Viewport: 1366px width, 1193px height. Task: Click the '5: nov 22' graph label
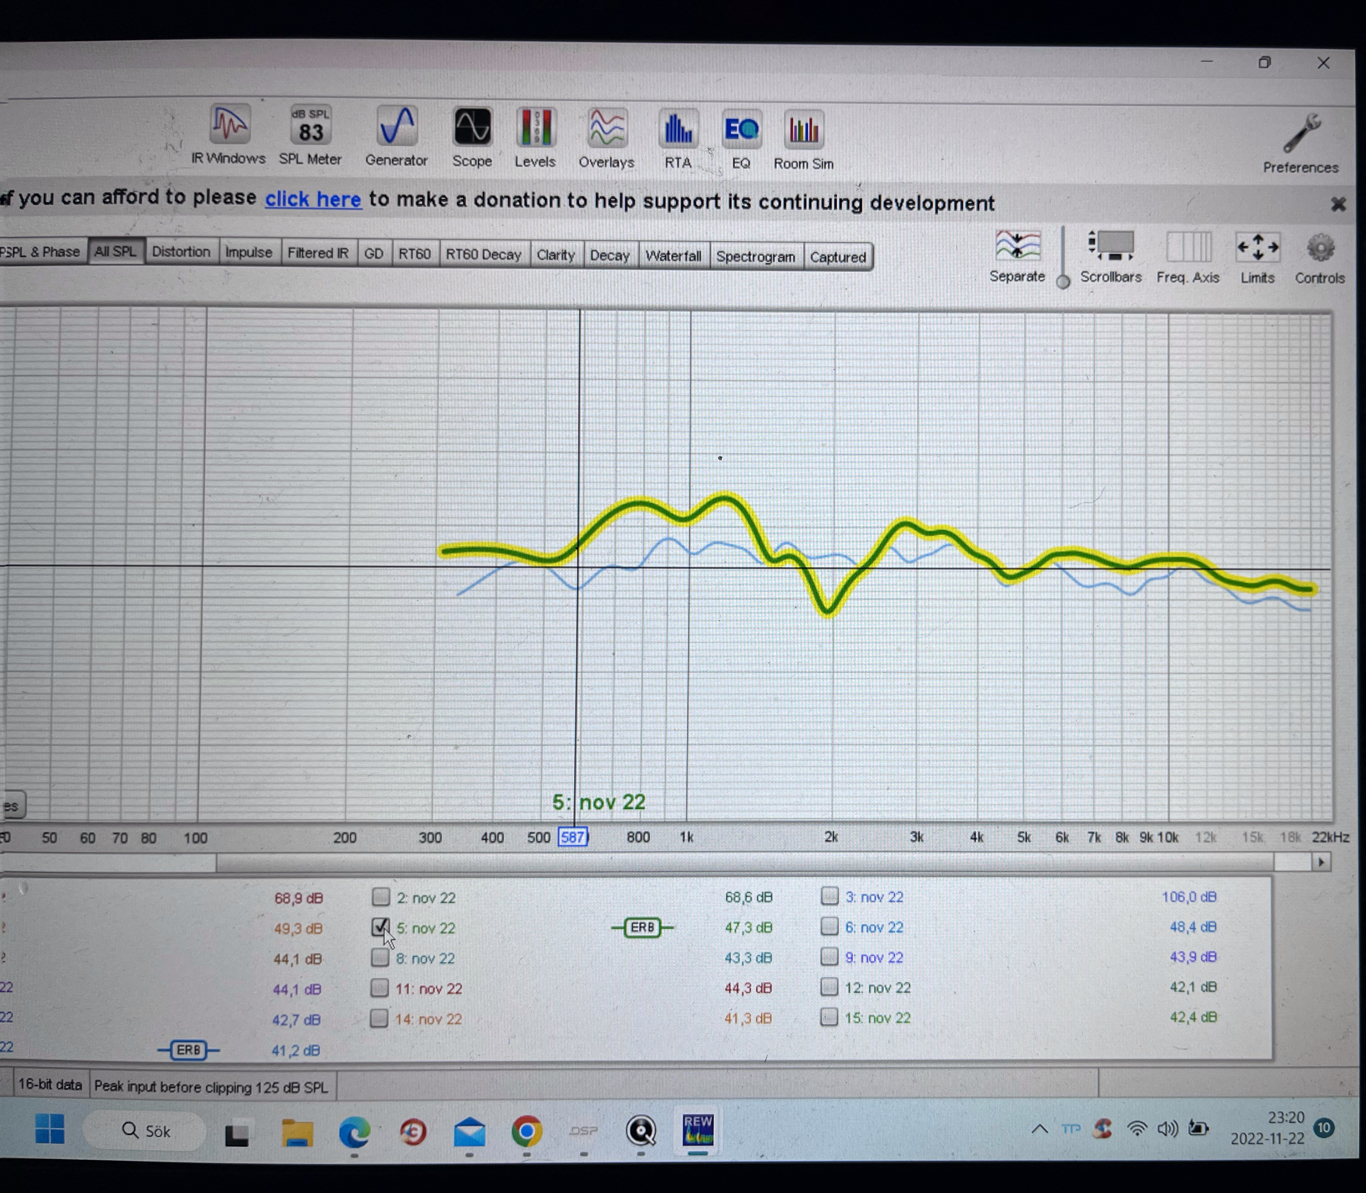click(x=599, y=802)
